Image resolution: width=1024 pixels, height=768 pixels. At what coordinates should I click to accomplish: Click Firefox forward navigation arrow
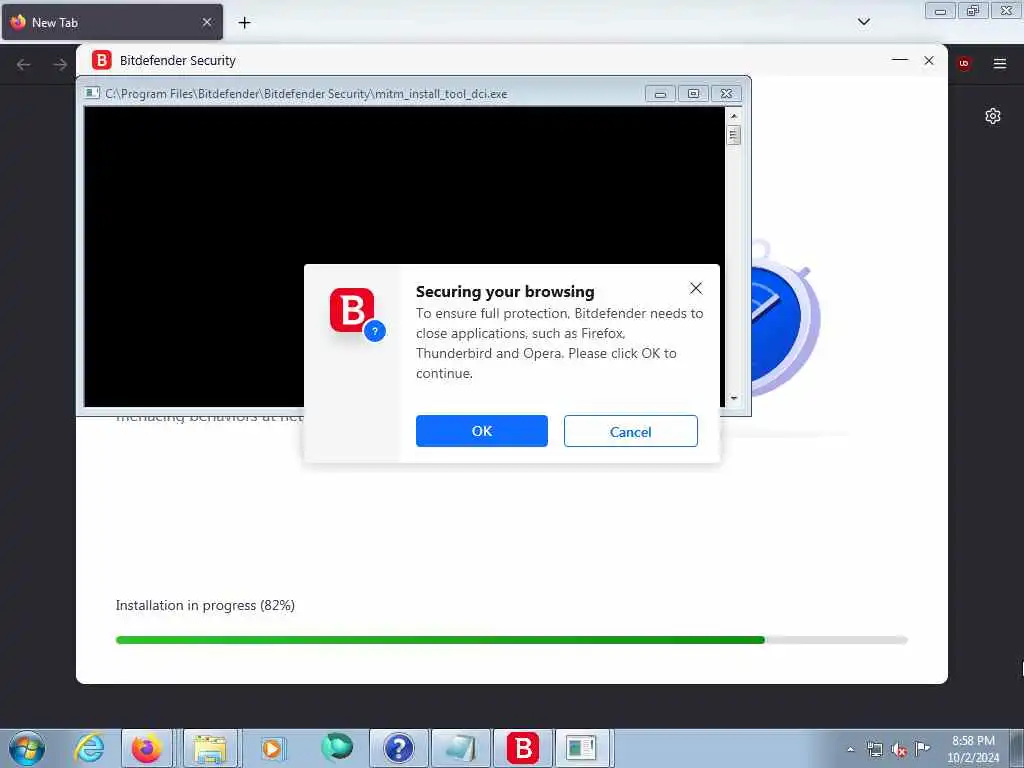click(x=60, y=64)
